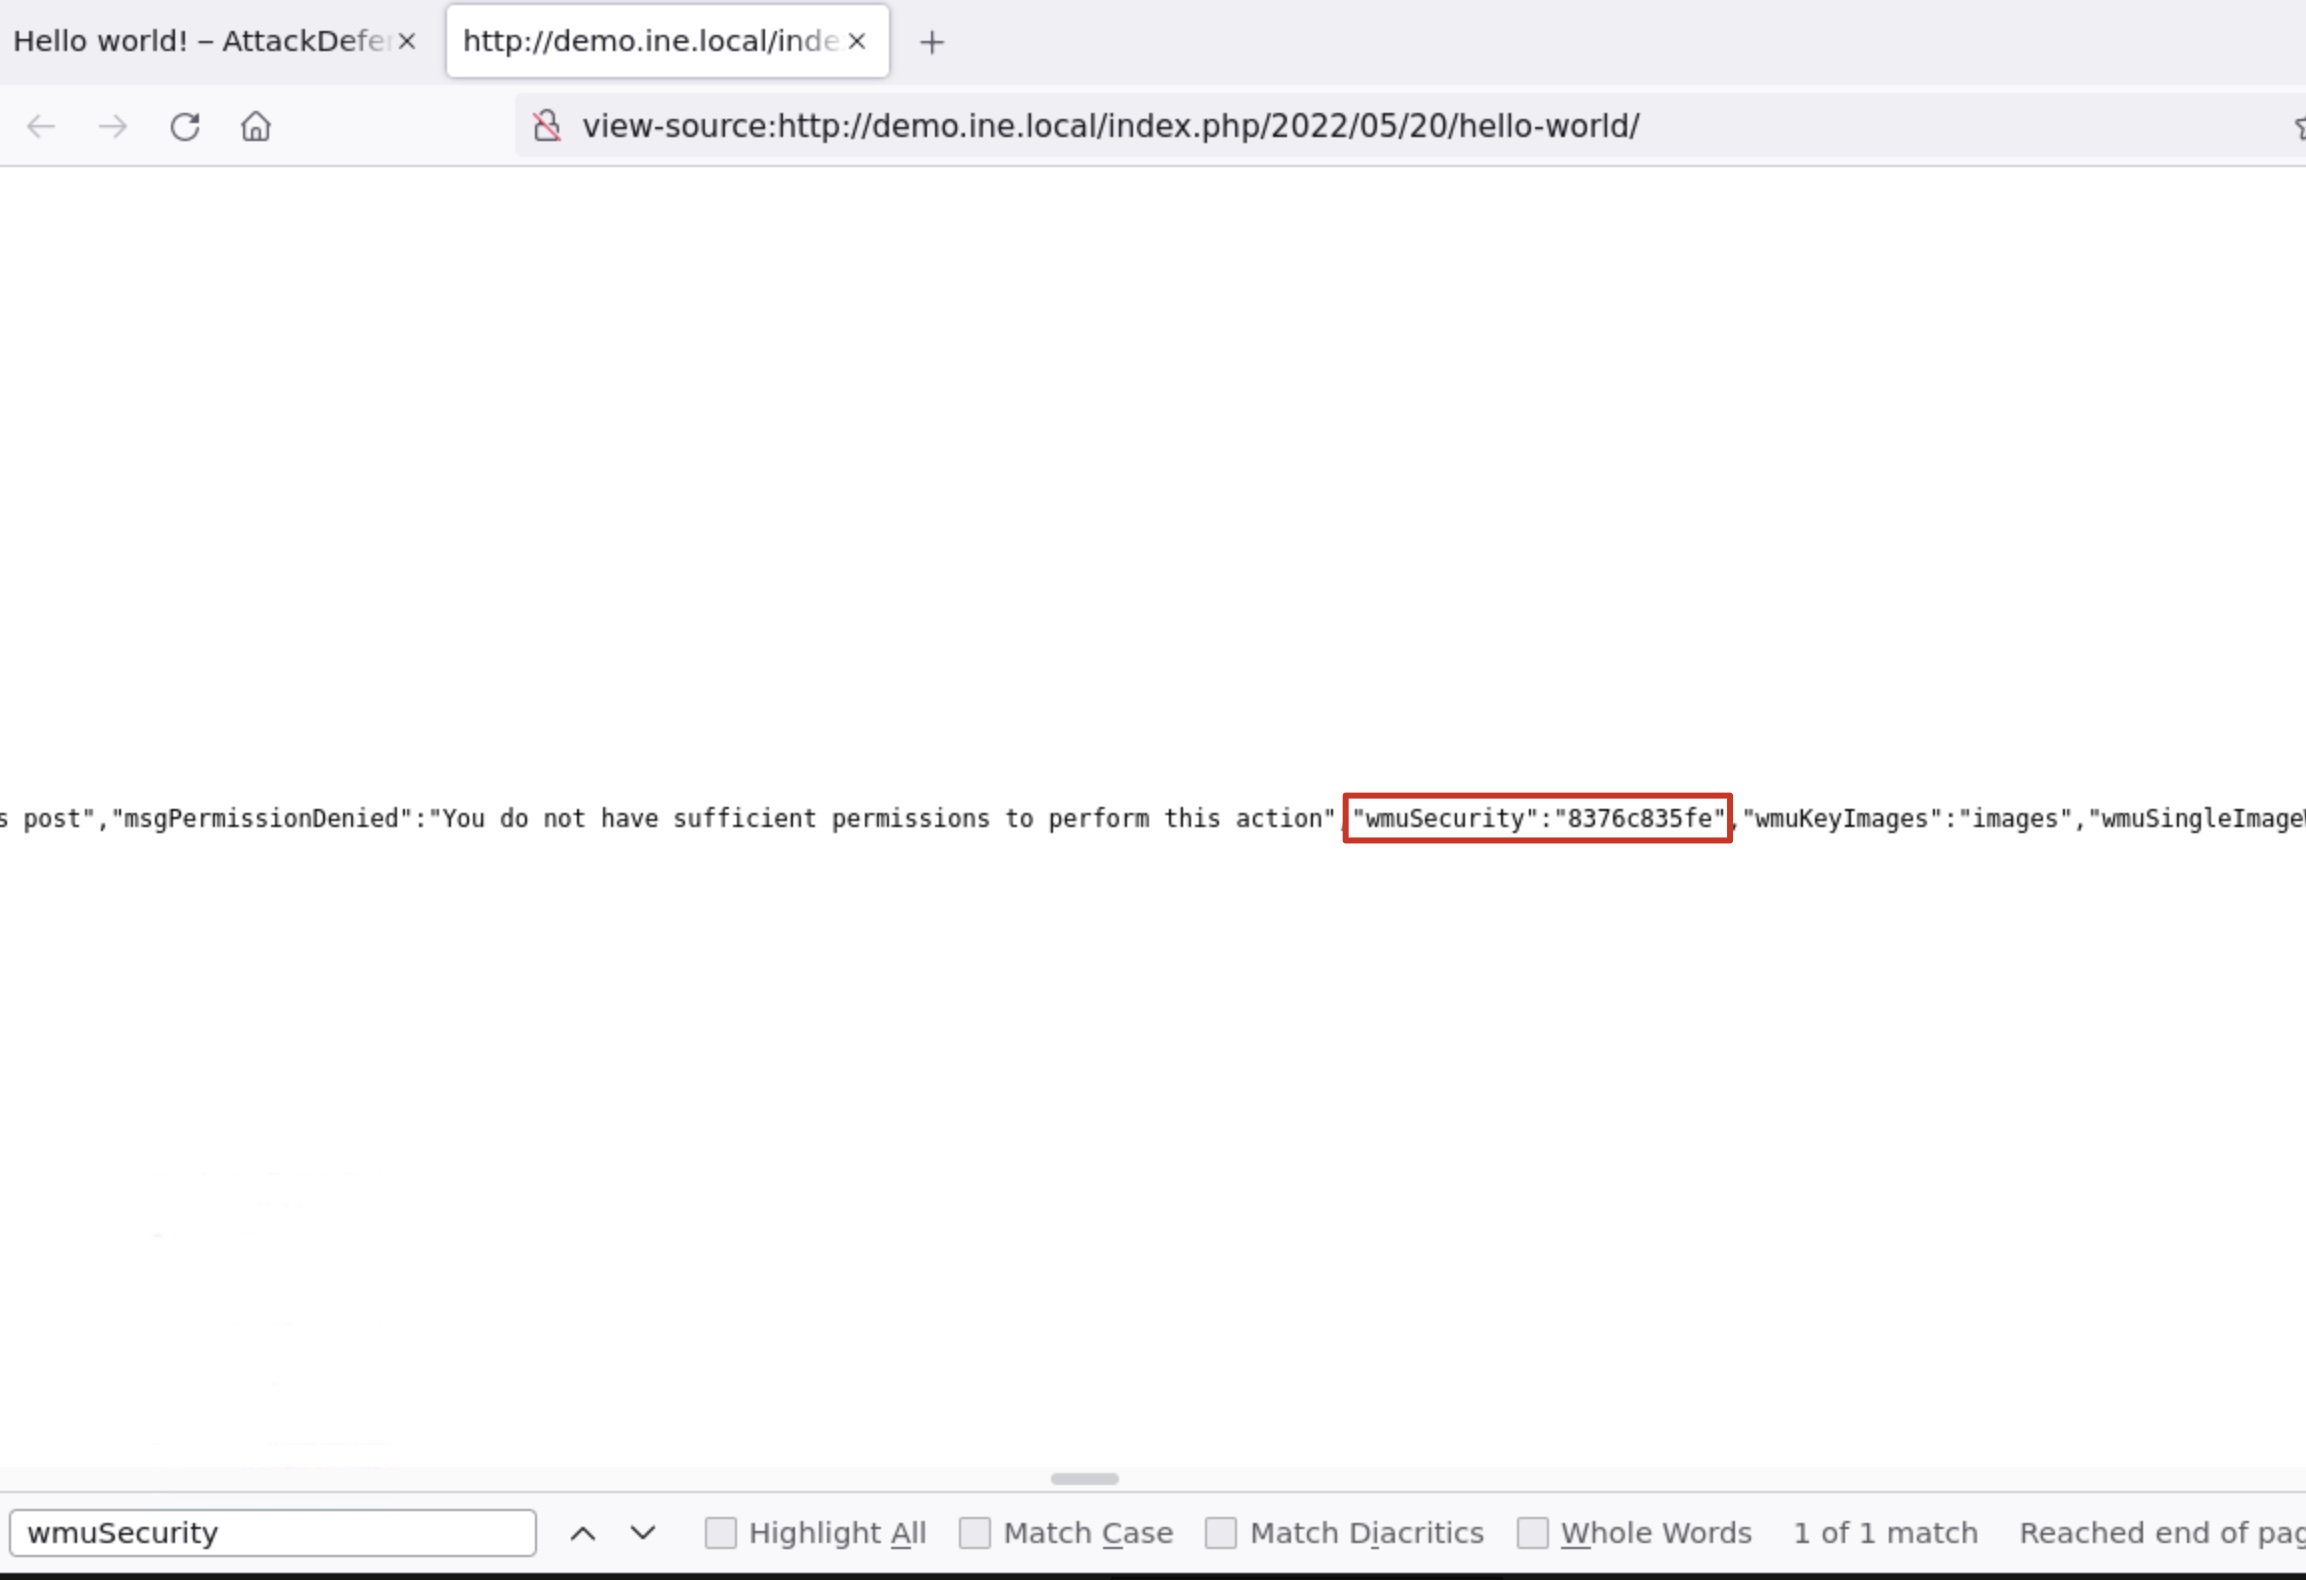Find the previous match with the up arrow

584,1532
